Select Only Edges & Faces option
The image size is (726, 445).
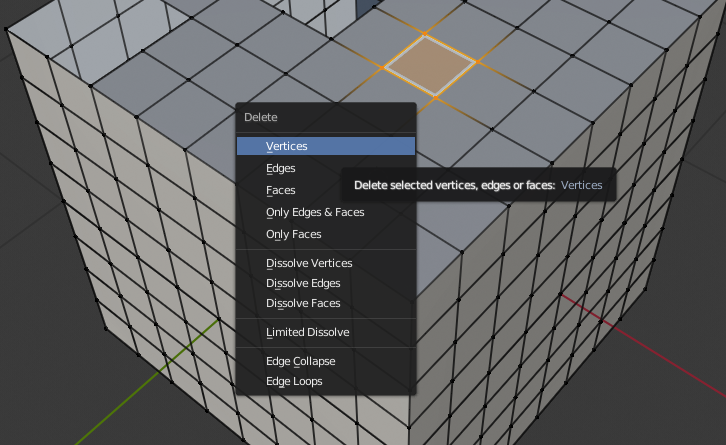coord(326,212)
